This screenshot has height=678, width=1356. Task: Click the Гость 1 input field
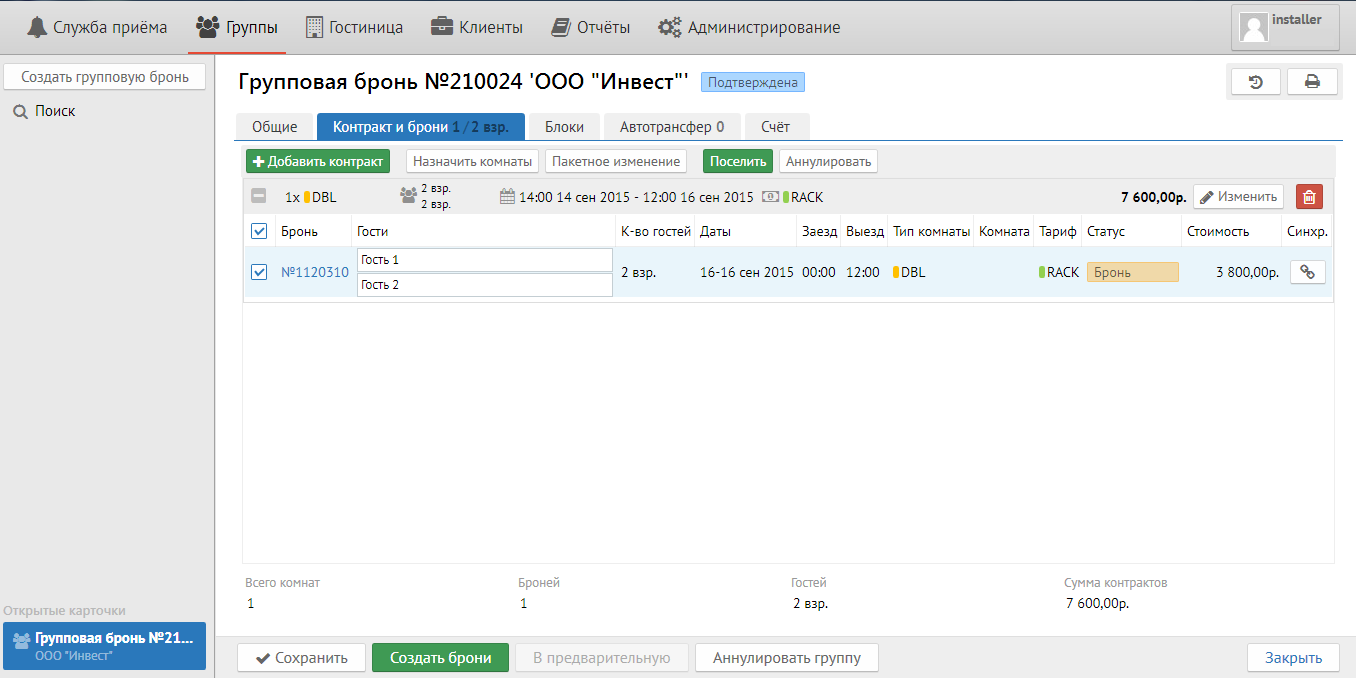pyautogui.click(x=484, y=260)
